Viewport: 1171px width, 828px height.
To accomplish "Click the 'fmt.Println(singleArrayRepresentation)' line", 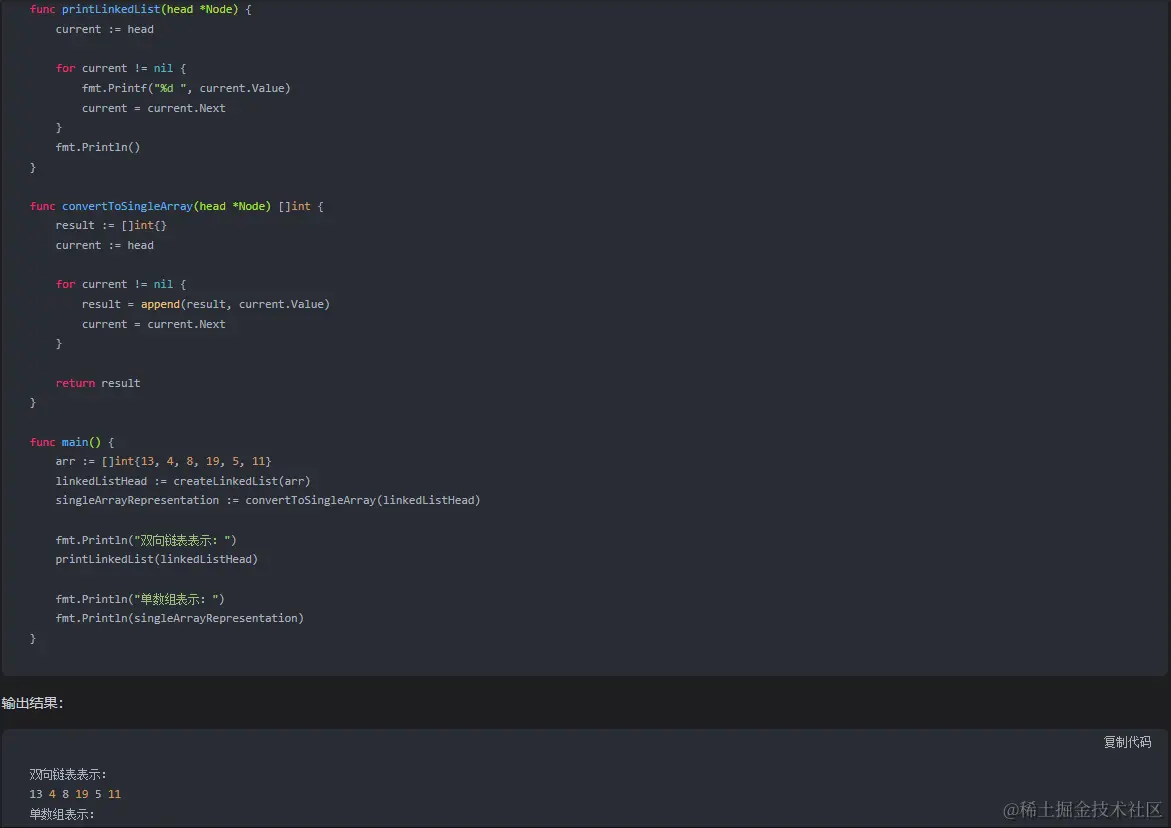I will pos(179,618).
